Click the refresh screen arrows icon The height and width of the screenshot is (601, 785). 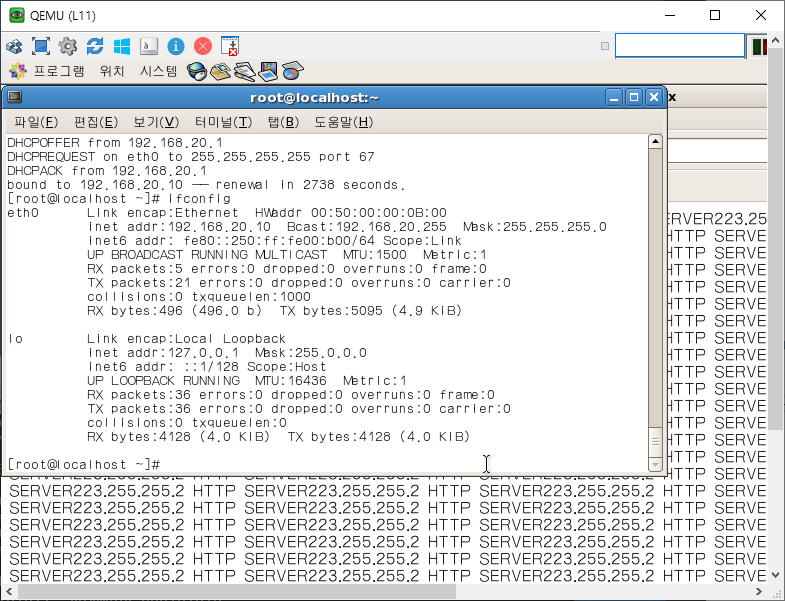[x=95, y=46]
